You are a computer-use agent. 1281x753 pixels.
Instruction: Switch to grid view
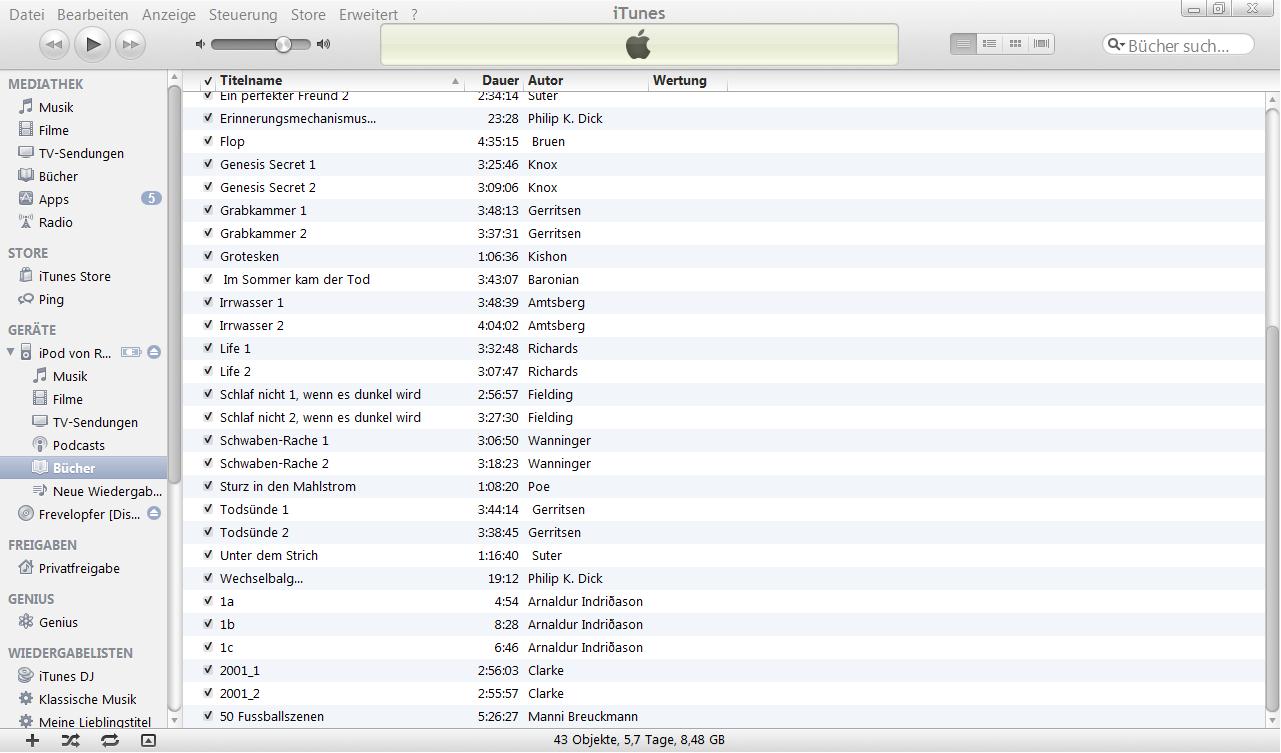[x=1015, y=44]
